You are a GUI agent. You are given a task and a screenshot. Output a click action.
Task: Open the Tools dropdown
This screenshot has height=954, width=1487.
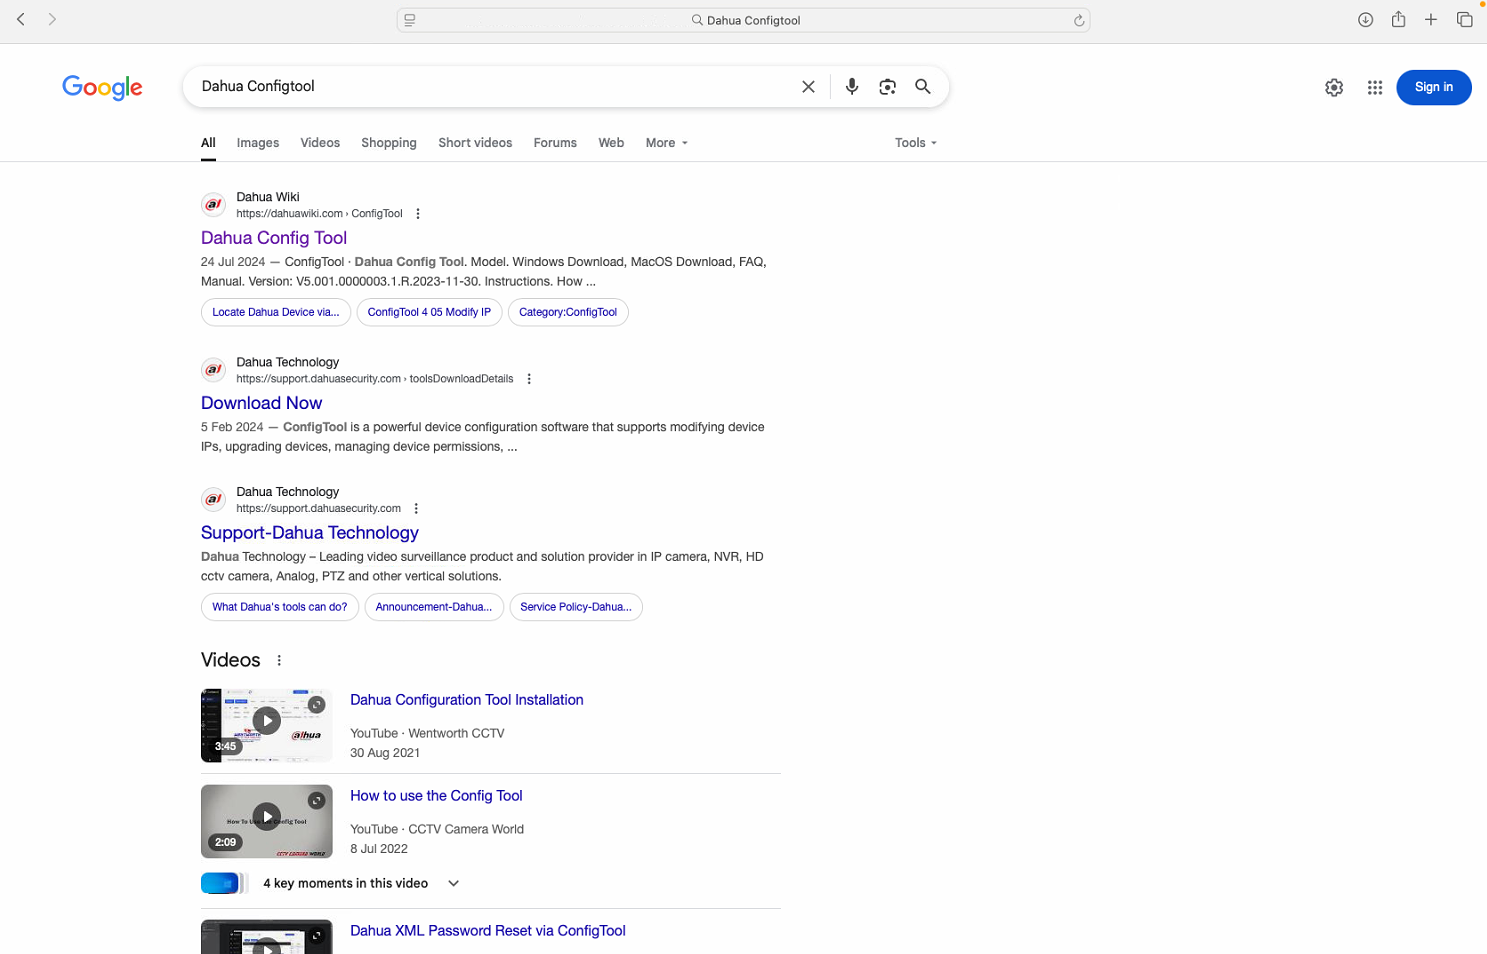[915, 143]
